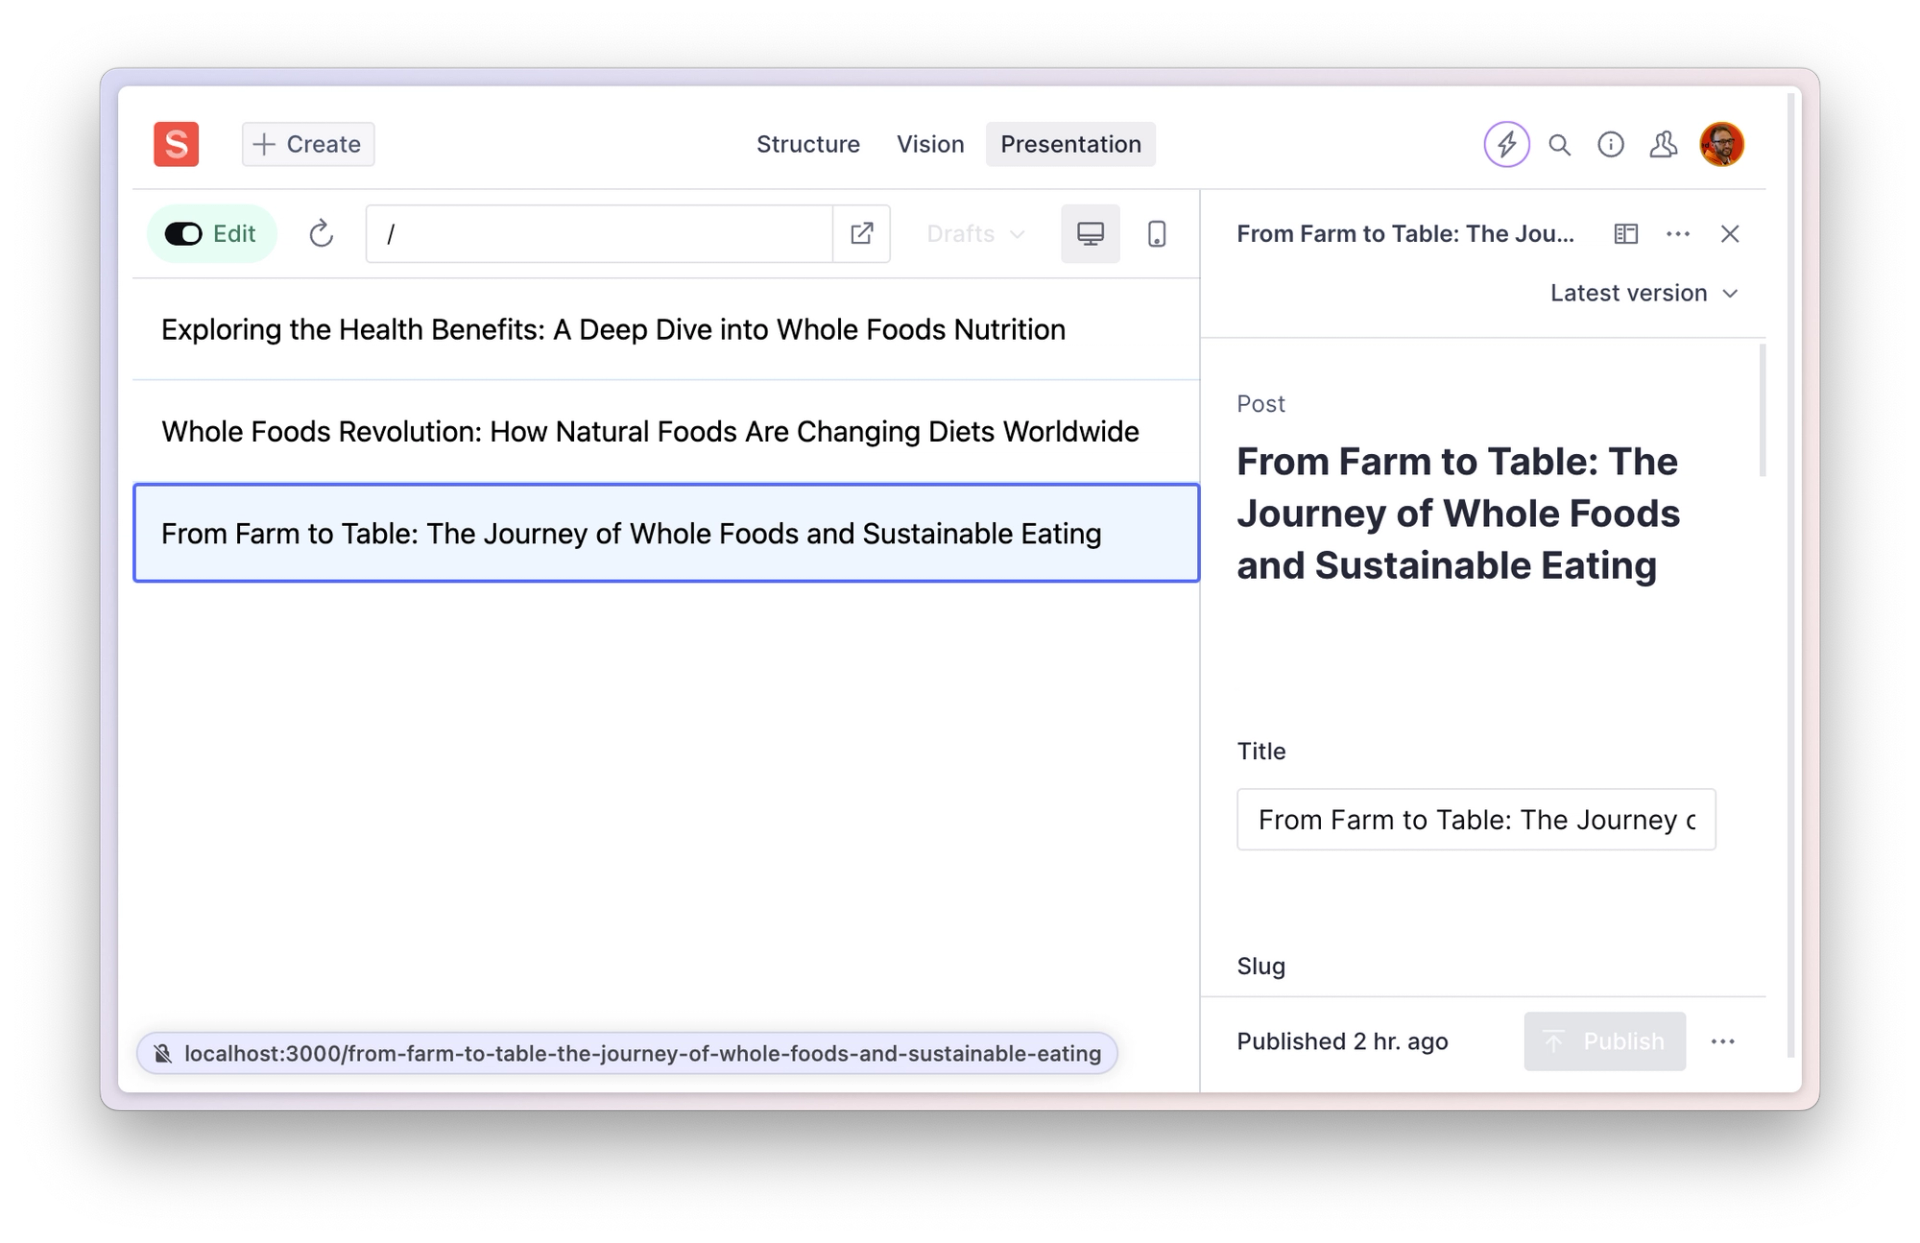Click the red Sanity S logo
The image size is (1920, 1243).
pos(176,144)
